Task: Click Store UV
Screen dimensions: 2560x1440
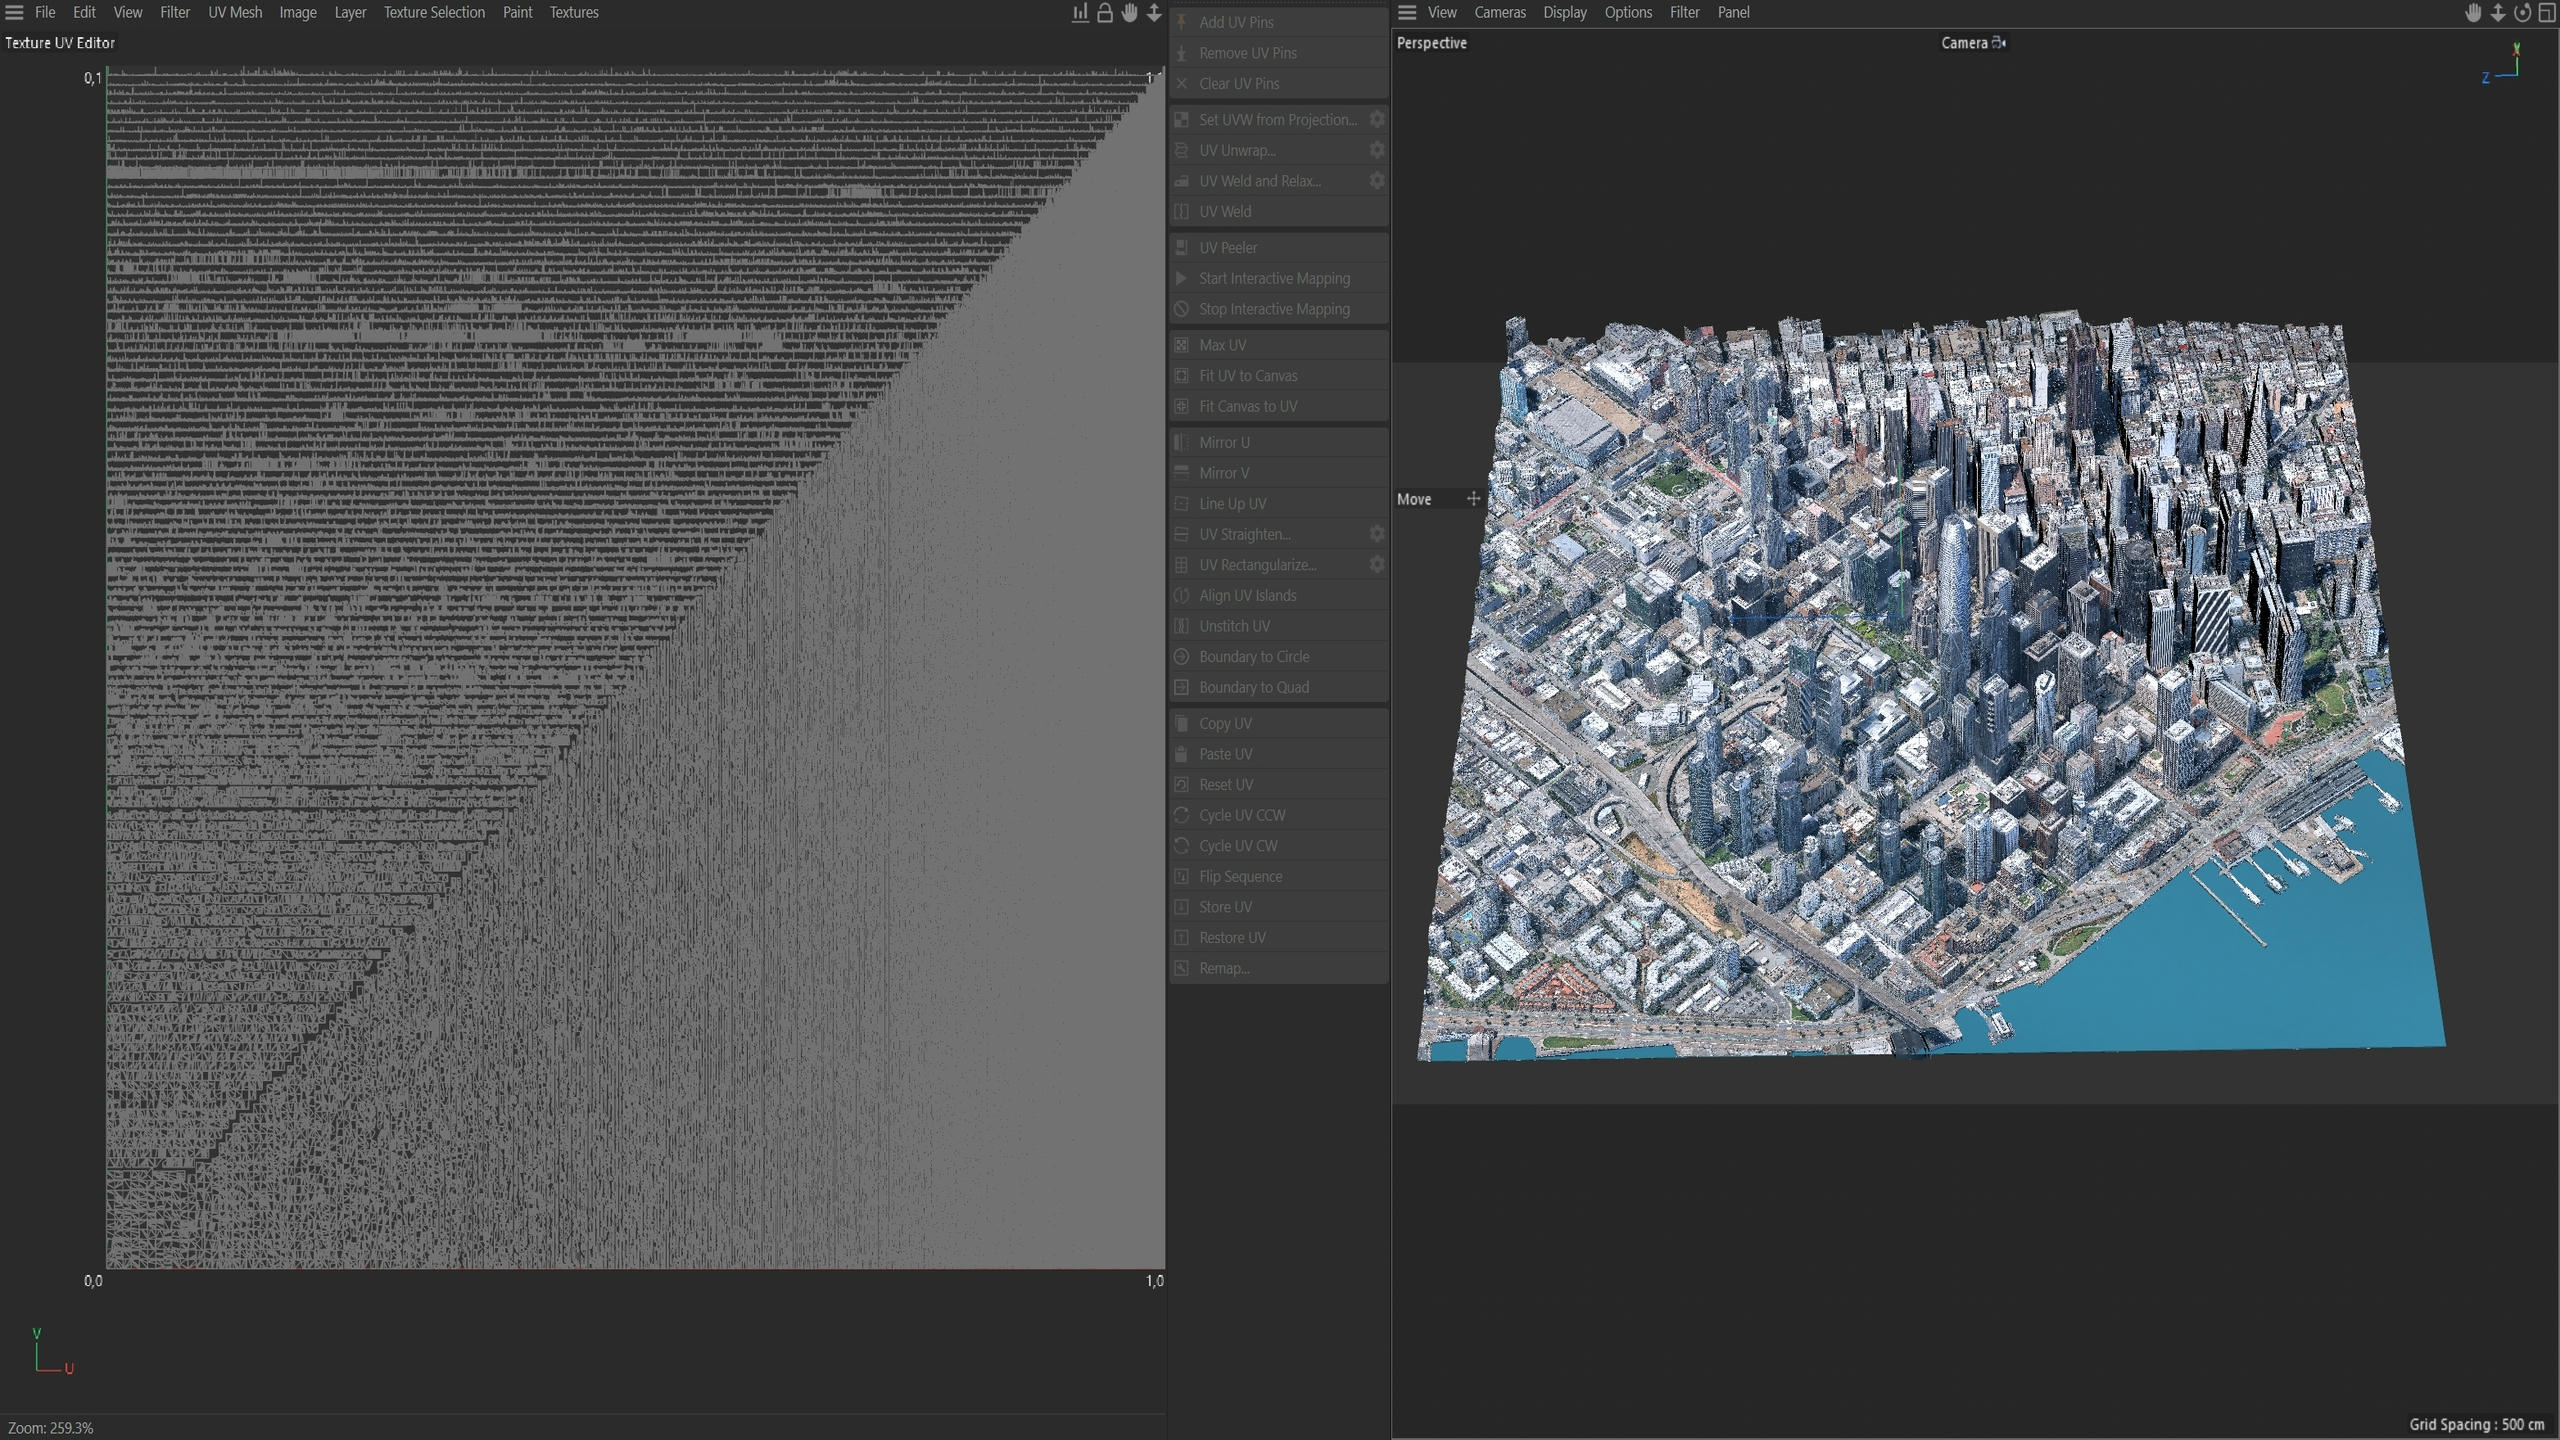Action: point(1278,907)
